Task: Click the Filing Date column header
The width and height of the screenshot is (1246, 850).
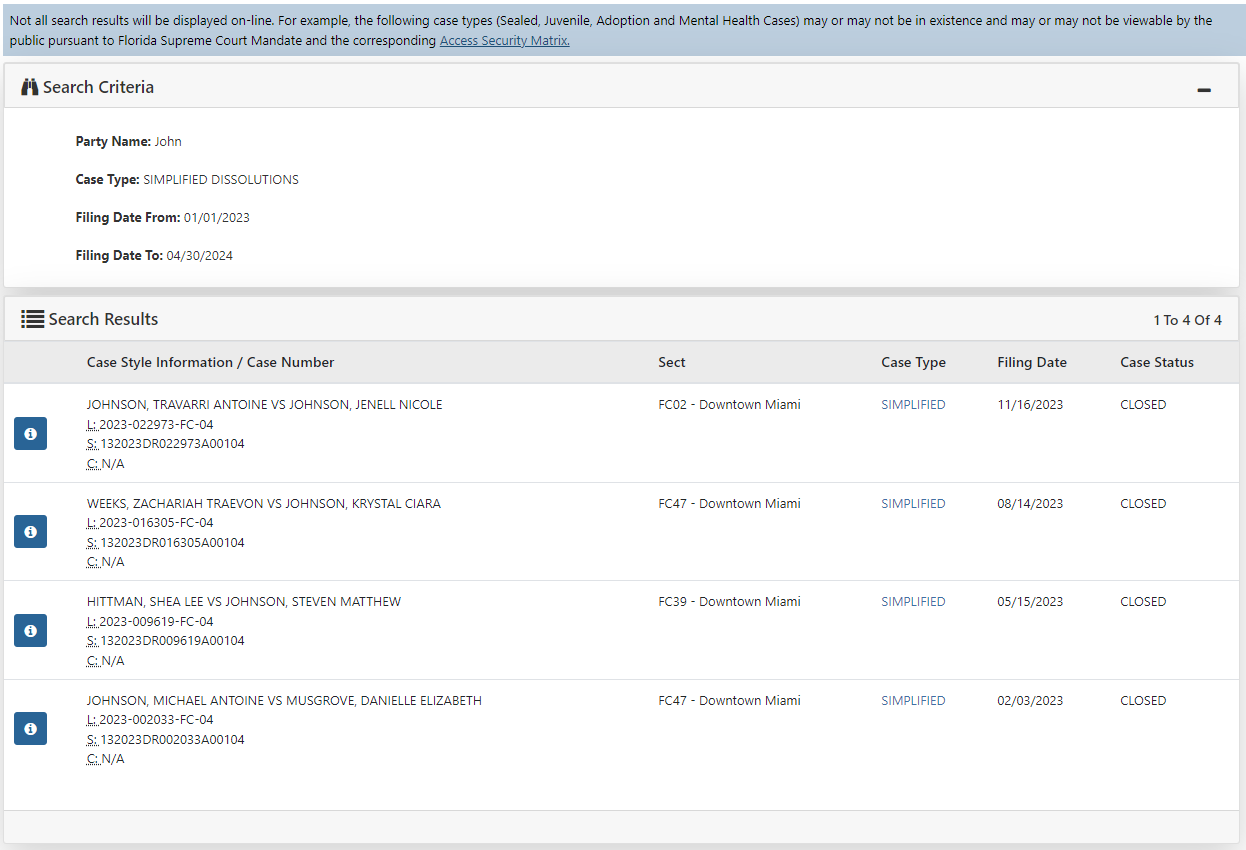Action: tap(1032, 362)
